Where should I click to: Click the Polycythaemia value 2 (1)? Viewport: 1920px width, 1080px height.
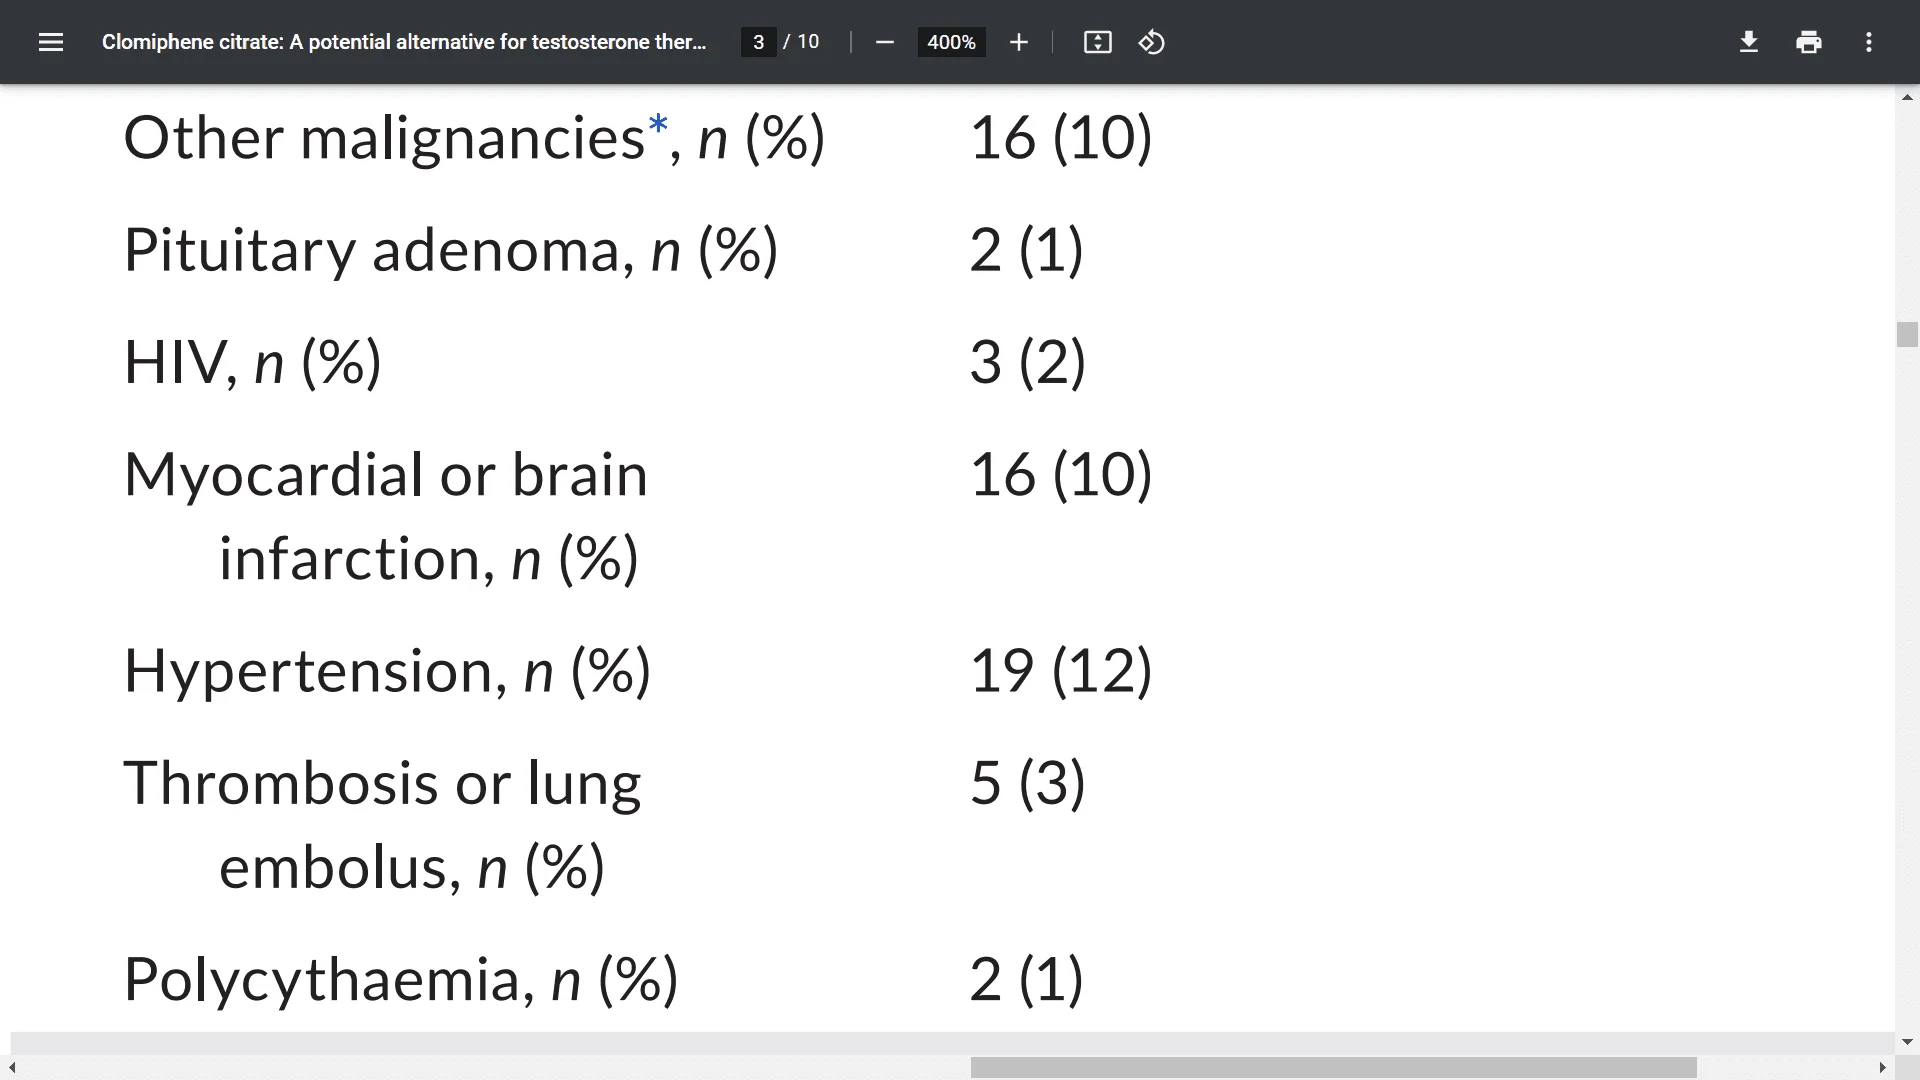tap(1027, 978)
